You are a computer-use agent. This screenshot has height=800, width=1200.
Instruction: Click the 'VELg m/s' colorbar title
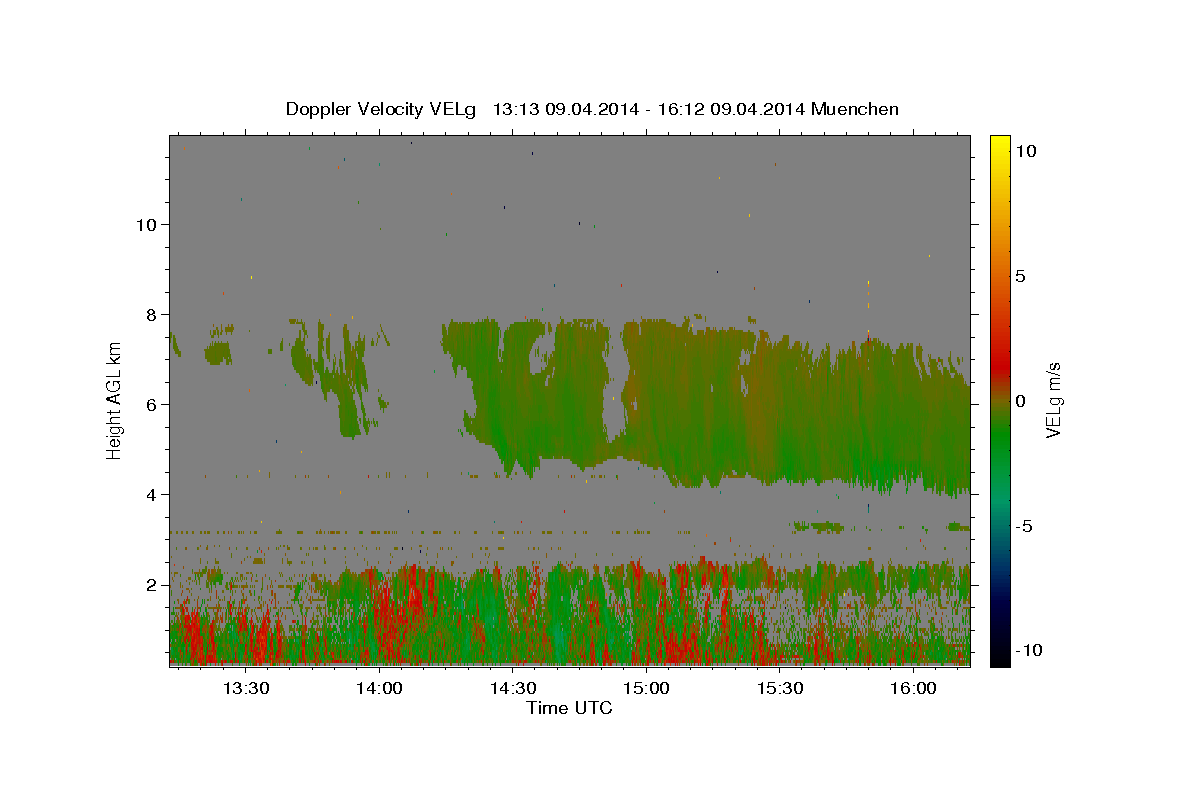click(x=1053, y=401)
